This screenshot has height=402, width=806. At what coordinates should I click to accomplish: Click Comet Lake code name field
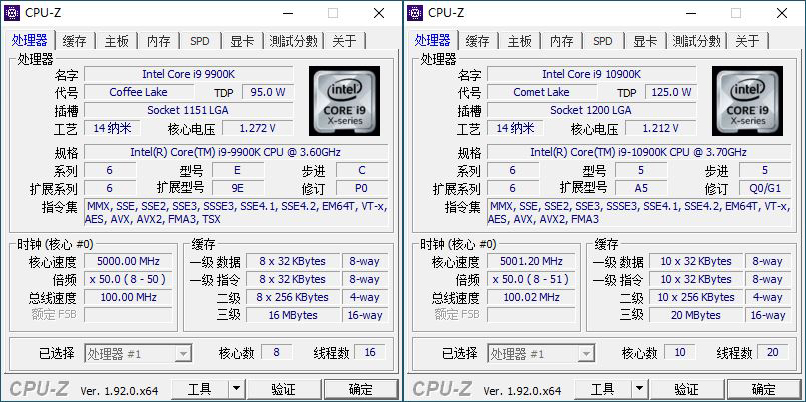click(x=542, y=92)
